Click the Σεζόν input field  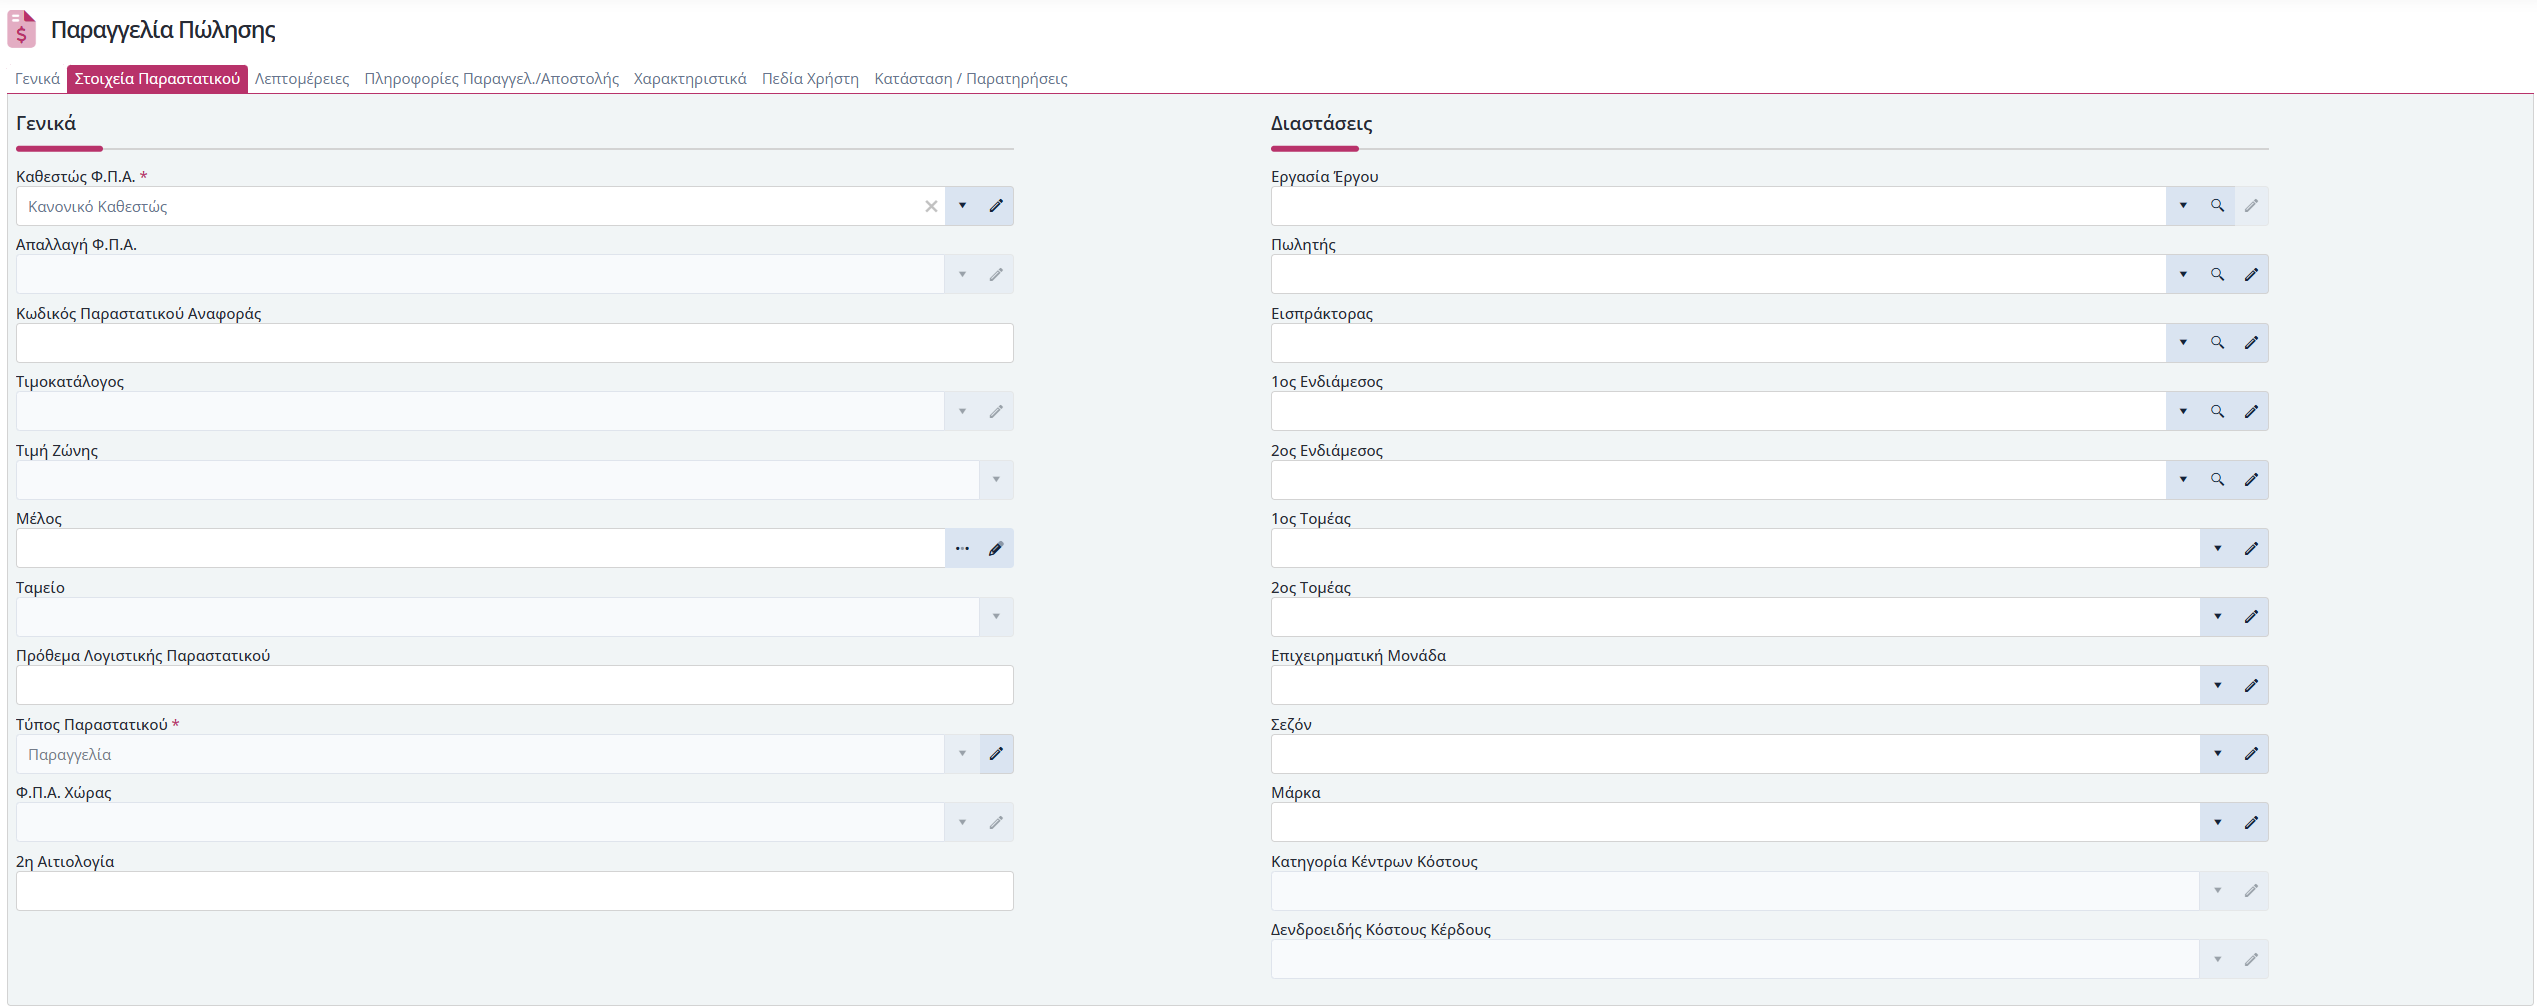click(1735, 754)
